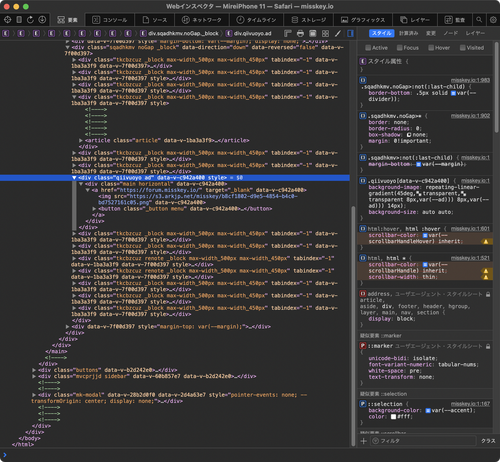Enable the Hover pseudo-class checkbox
The image size is (500, 462).
click(431, 48)
